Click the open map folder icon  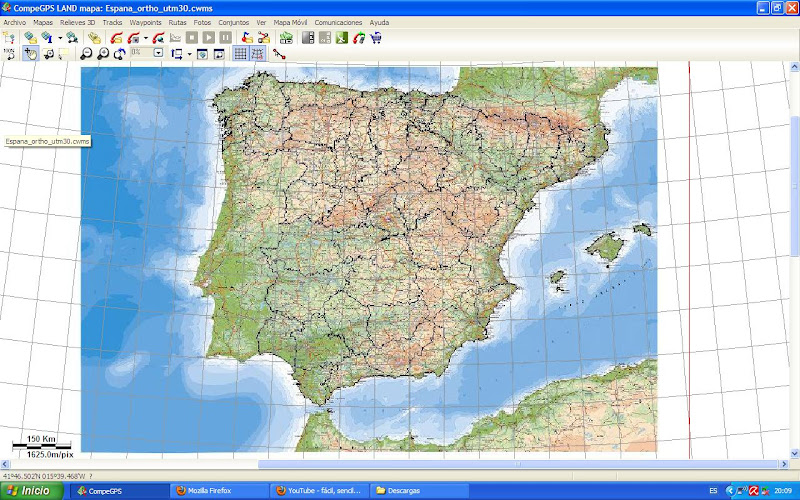pos(30,37)
